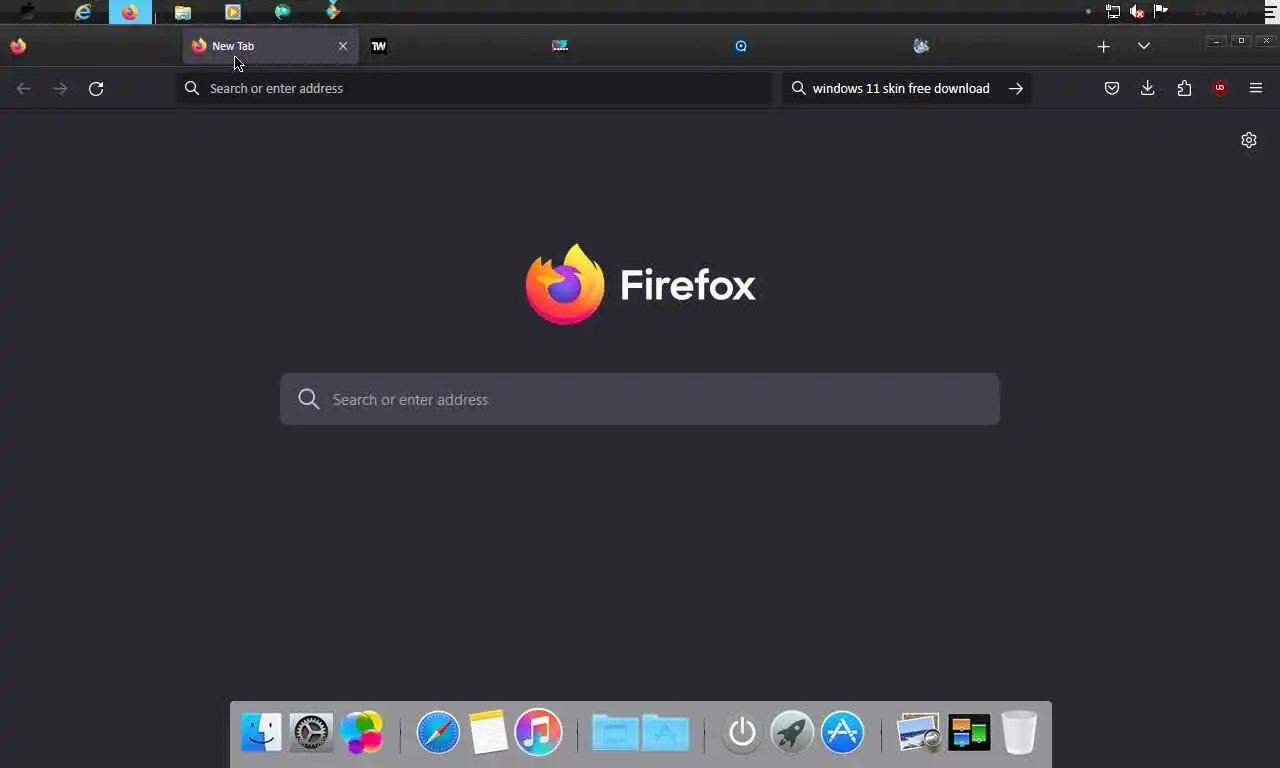
Task: Personalize new tab with gear icon
Action: click(1249, 140)
